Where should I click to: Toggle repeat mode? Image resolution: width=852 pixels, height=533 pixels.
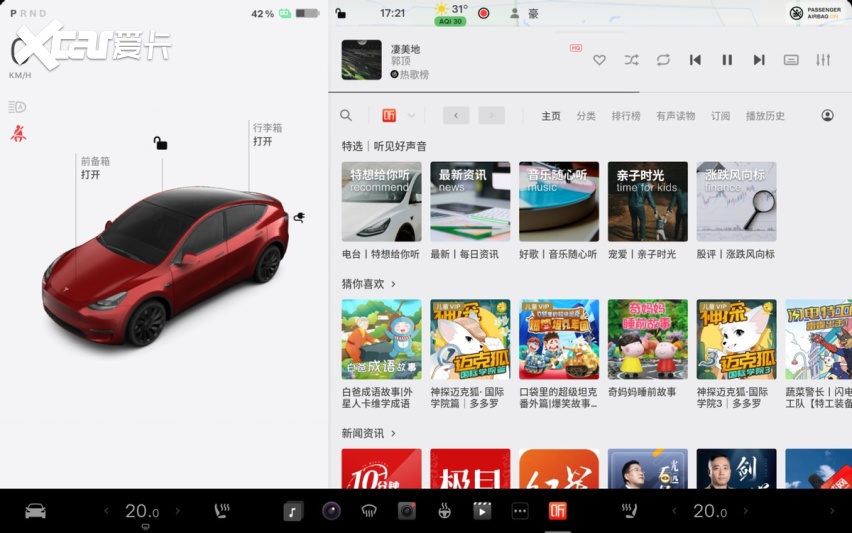(663, 60)
